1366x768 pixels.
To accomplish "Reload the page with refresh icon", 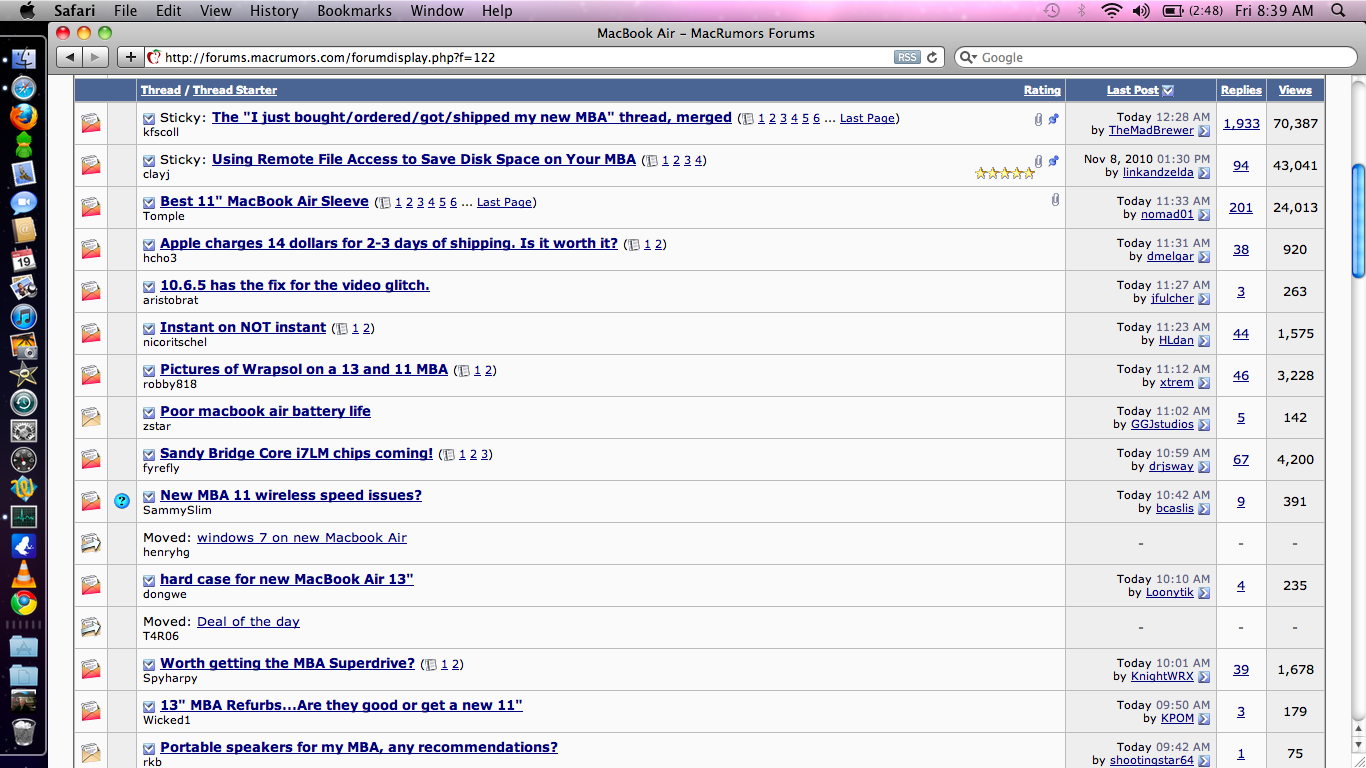I will pos(932,57).
